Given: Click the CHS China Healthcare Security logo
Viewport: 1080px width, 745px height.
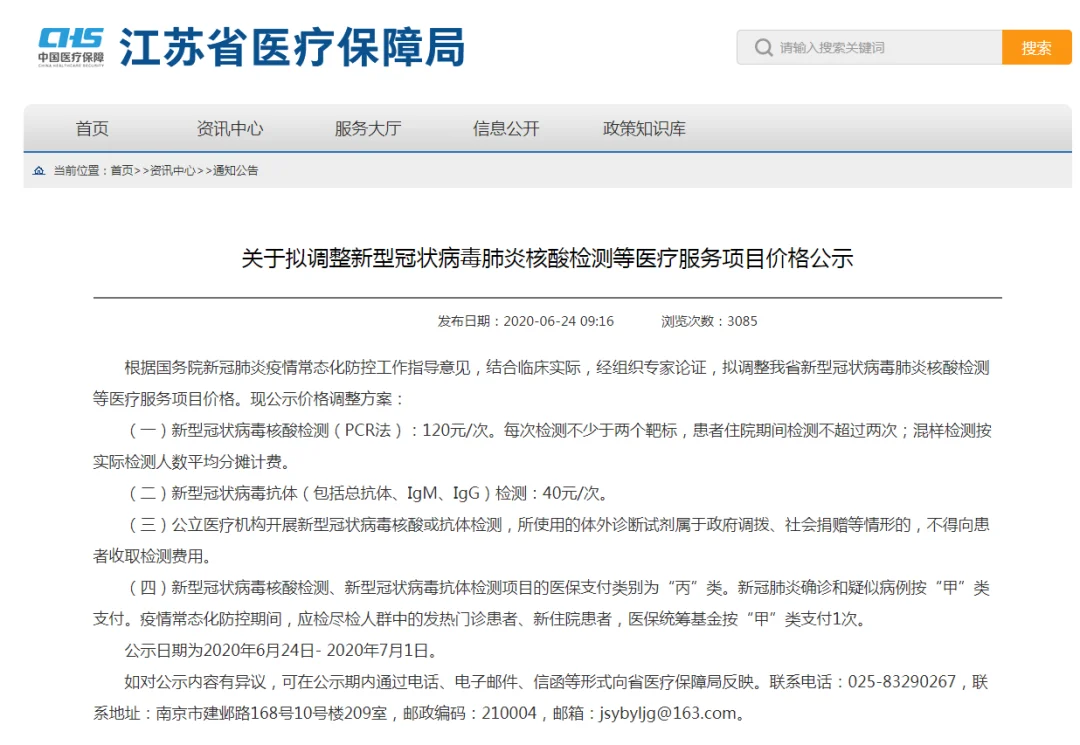Looking at the screenshot, I should 71,47.
